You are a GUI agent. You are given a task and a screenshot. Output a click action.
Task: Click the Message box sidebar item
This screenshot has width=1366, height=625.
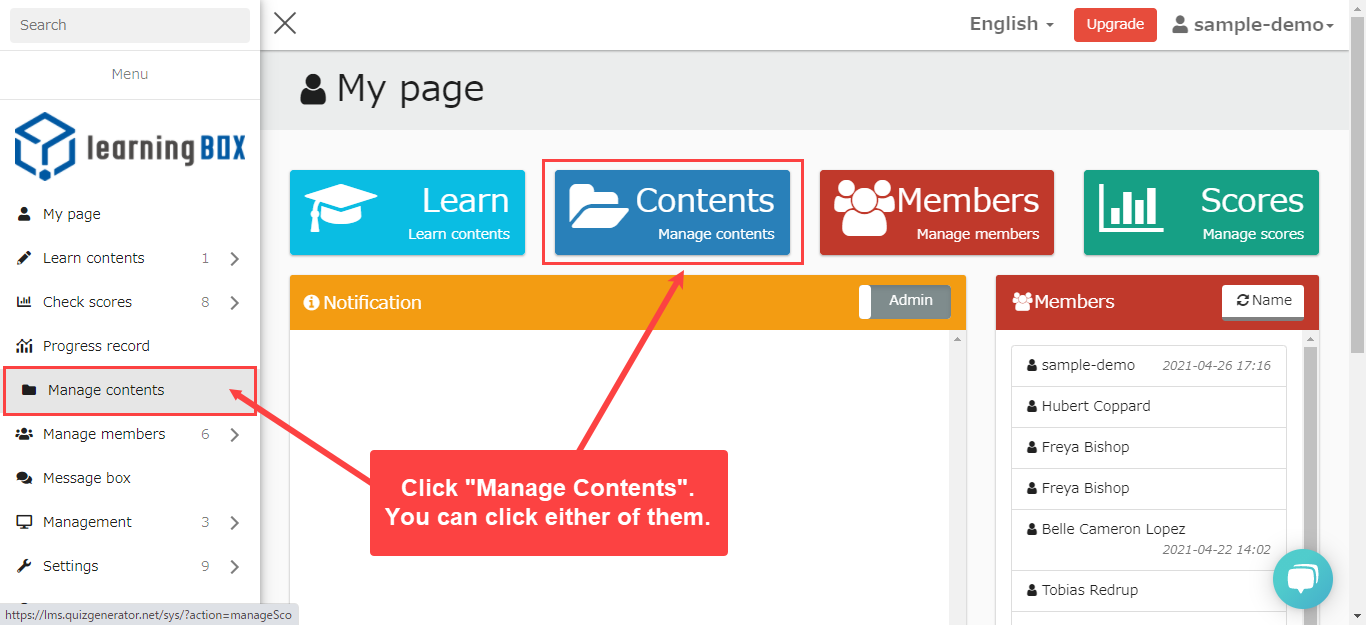(87, 478)
